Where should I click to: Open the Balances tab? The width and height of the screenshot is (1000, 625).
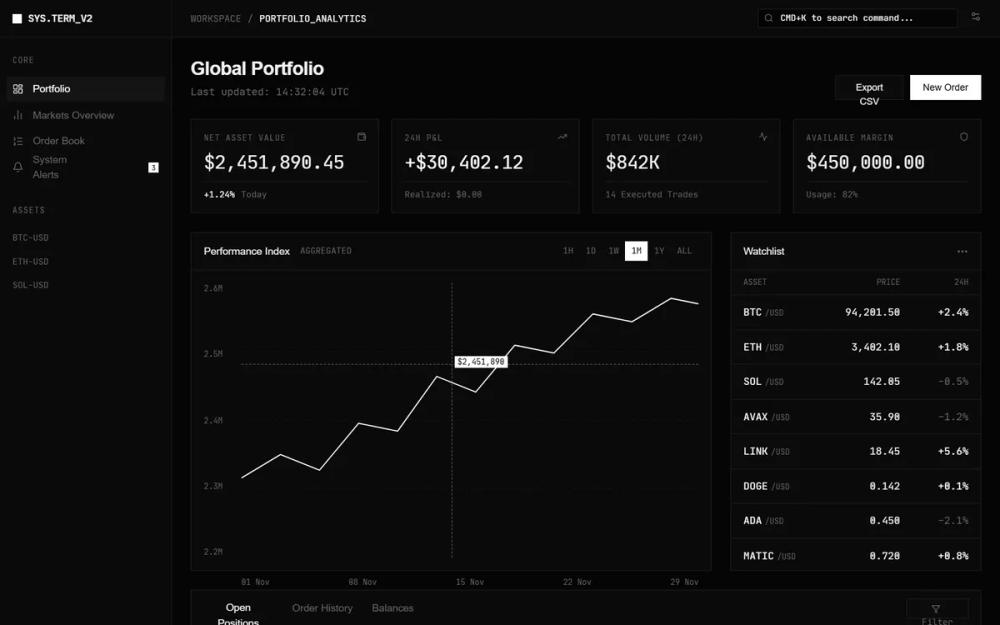pyautogui.click(x=393, y=607)
